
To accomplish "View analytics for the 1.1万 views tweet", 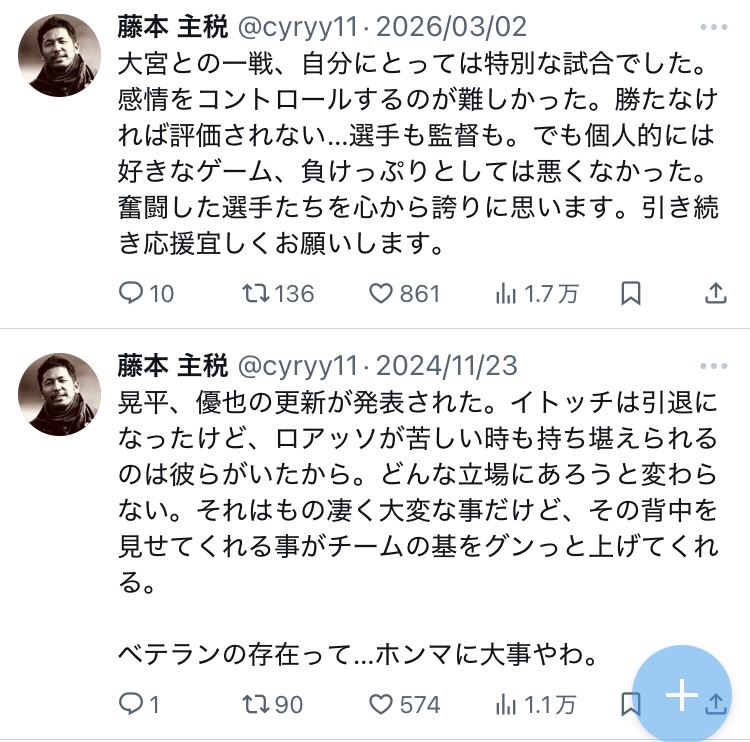I will pos(506,705).
